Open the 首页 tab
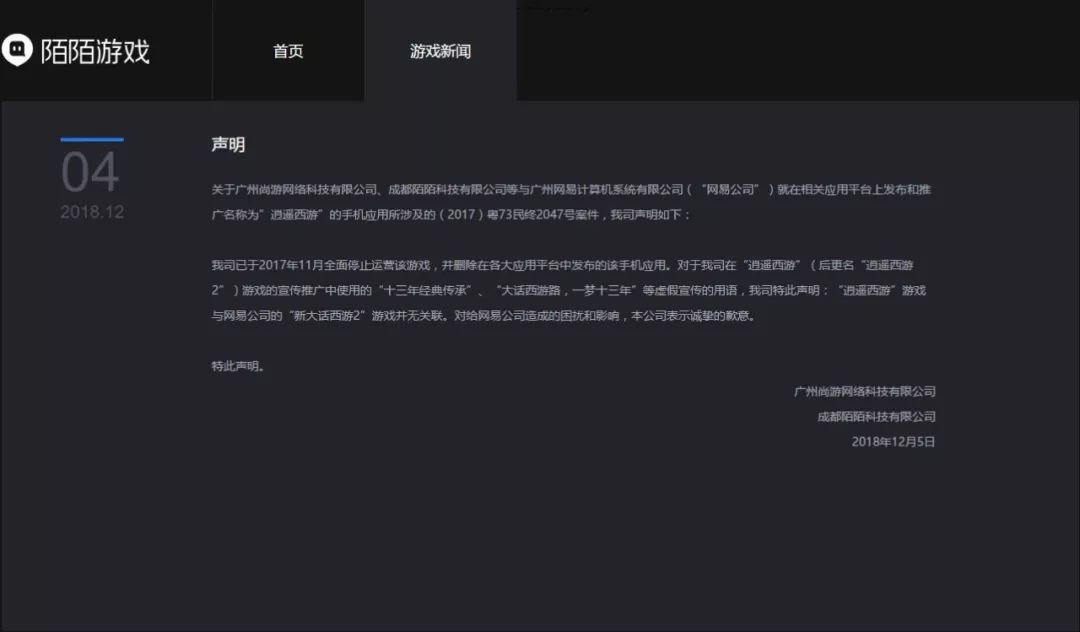This screenshot has height=632, width=1080. tap(288, 51)
